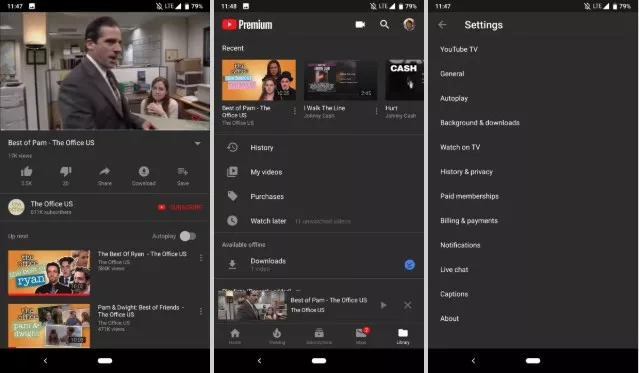Go back from Settings with arrow
This screenshot has height=373, width=639.
point(442,25)
